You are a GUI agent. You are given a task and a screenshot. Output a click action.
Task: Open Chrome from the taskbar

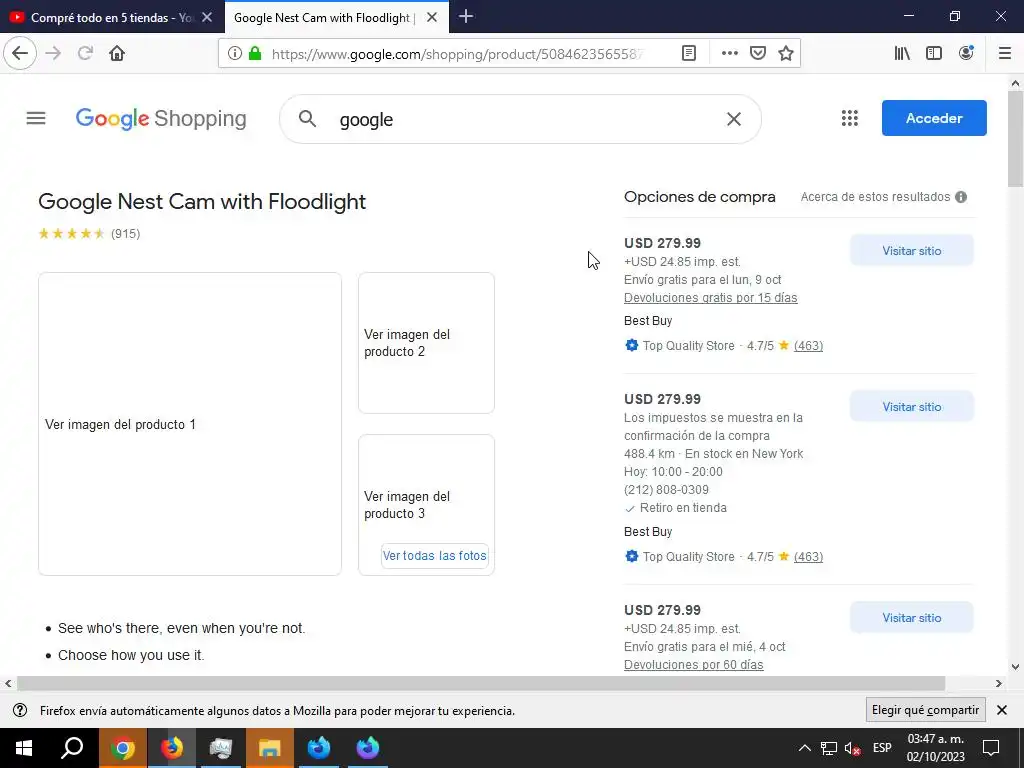click(122, 748)
